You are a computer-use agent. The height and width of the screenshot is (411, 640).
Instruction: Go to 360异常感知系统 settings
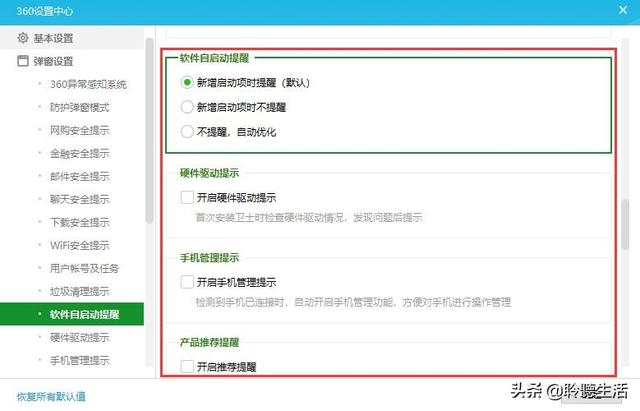(x=88, y=84)
